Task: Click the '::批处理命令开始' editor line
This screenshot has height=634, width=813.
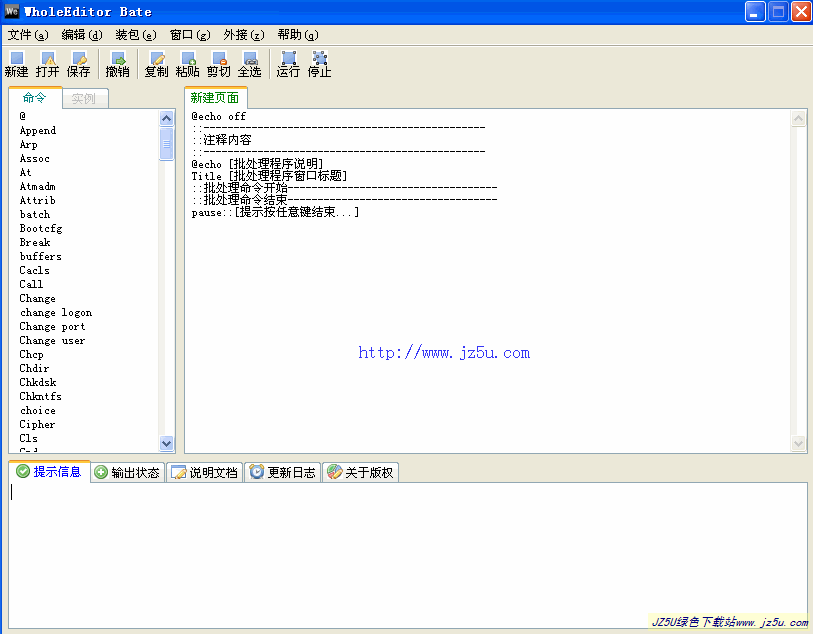Action: click(344, 188)
